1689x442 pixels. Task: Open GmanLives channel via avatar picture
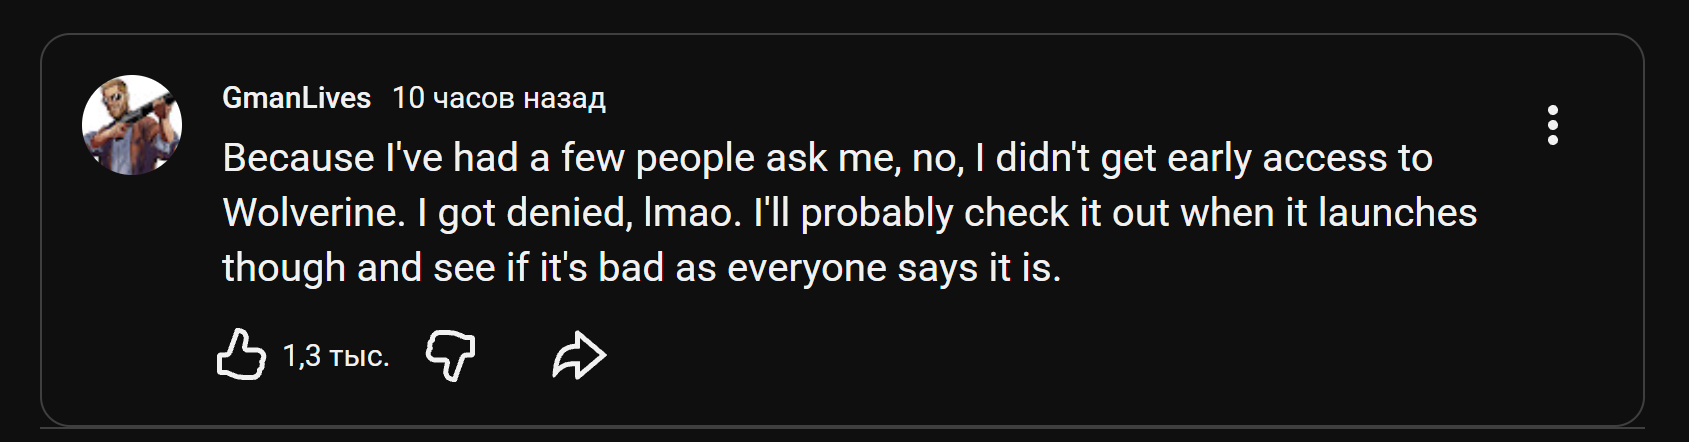(132, 125)
